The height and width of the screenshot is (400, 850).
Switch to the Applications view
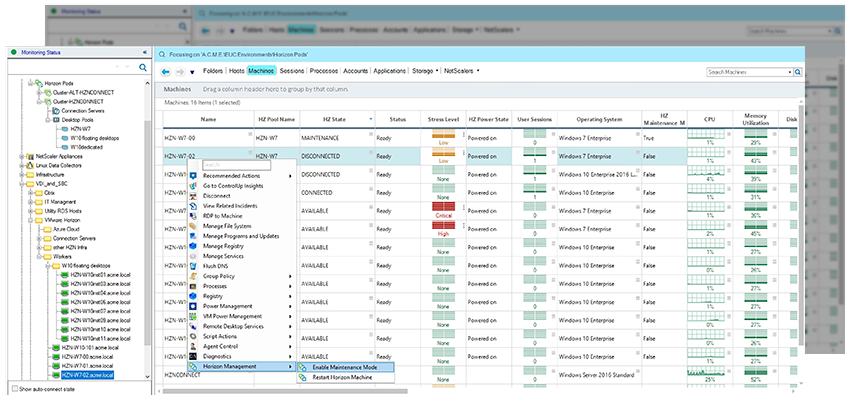coord(390,70)
